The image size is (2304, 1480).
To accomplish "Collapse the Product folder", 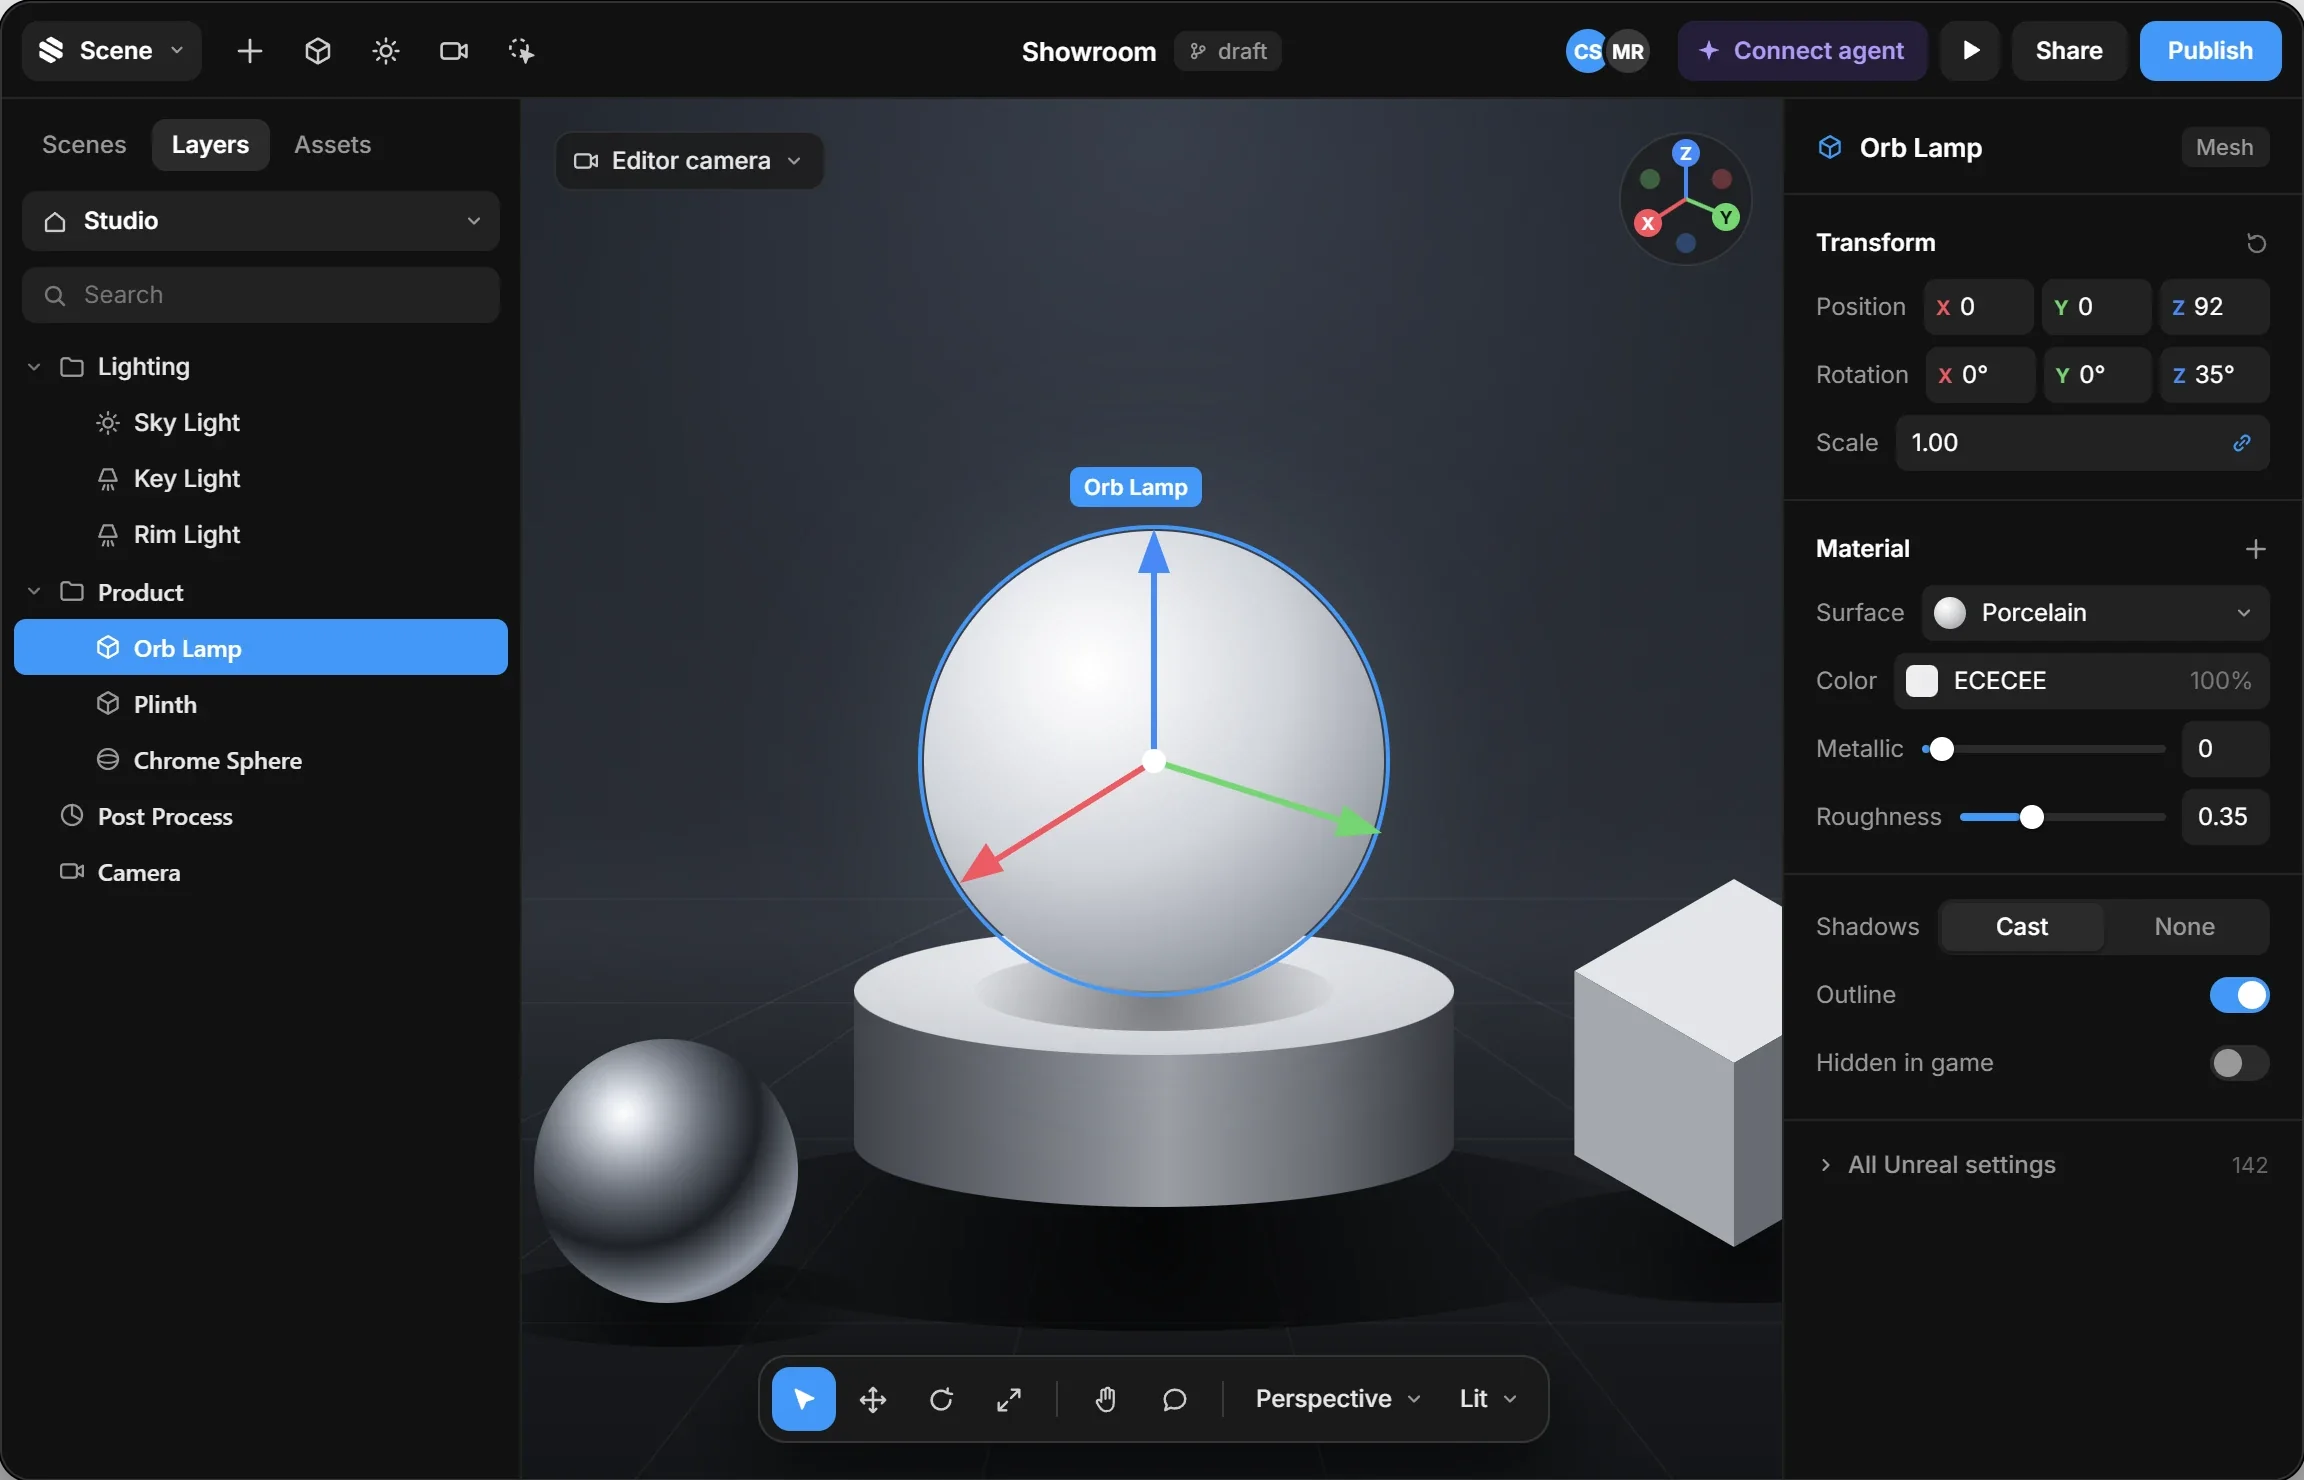I will coord(35,592).
